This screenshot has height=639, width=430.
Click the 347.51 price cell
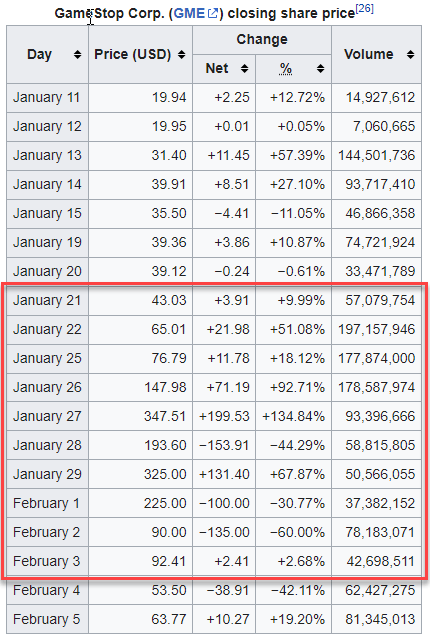pos(141,416)
